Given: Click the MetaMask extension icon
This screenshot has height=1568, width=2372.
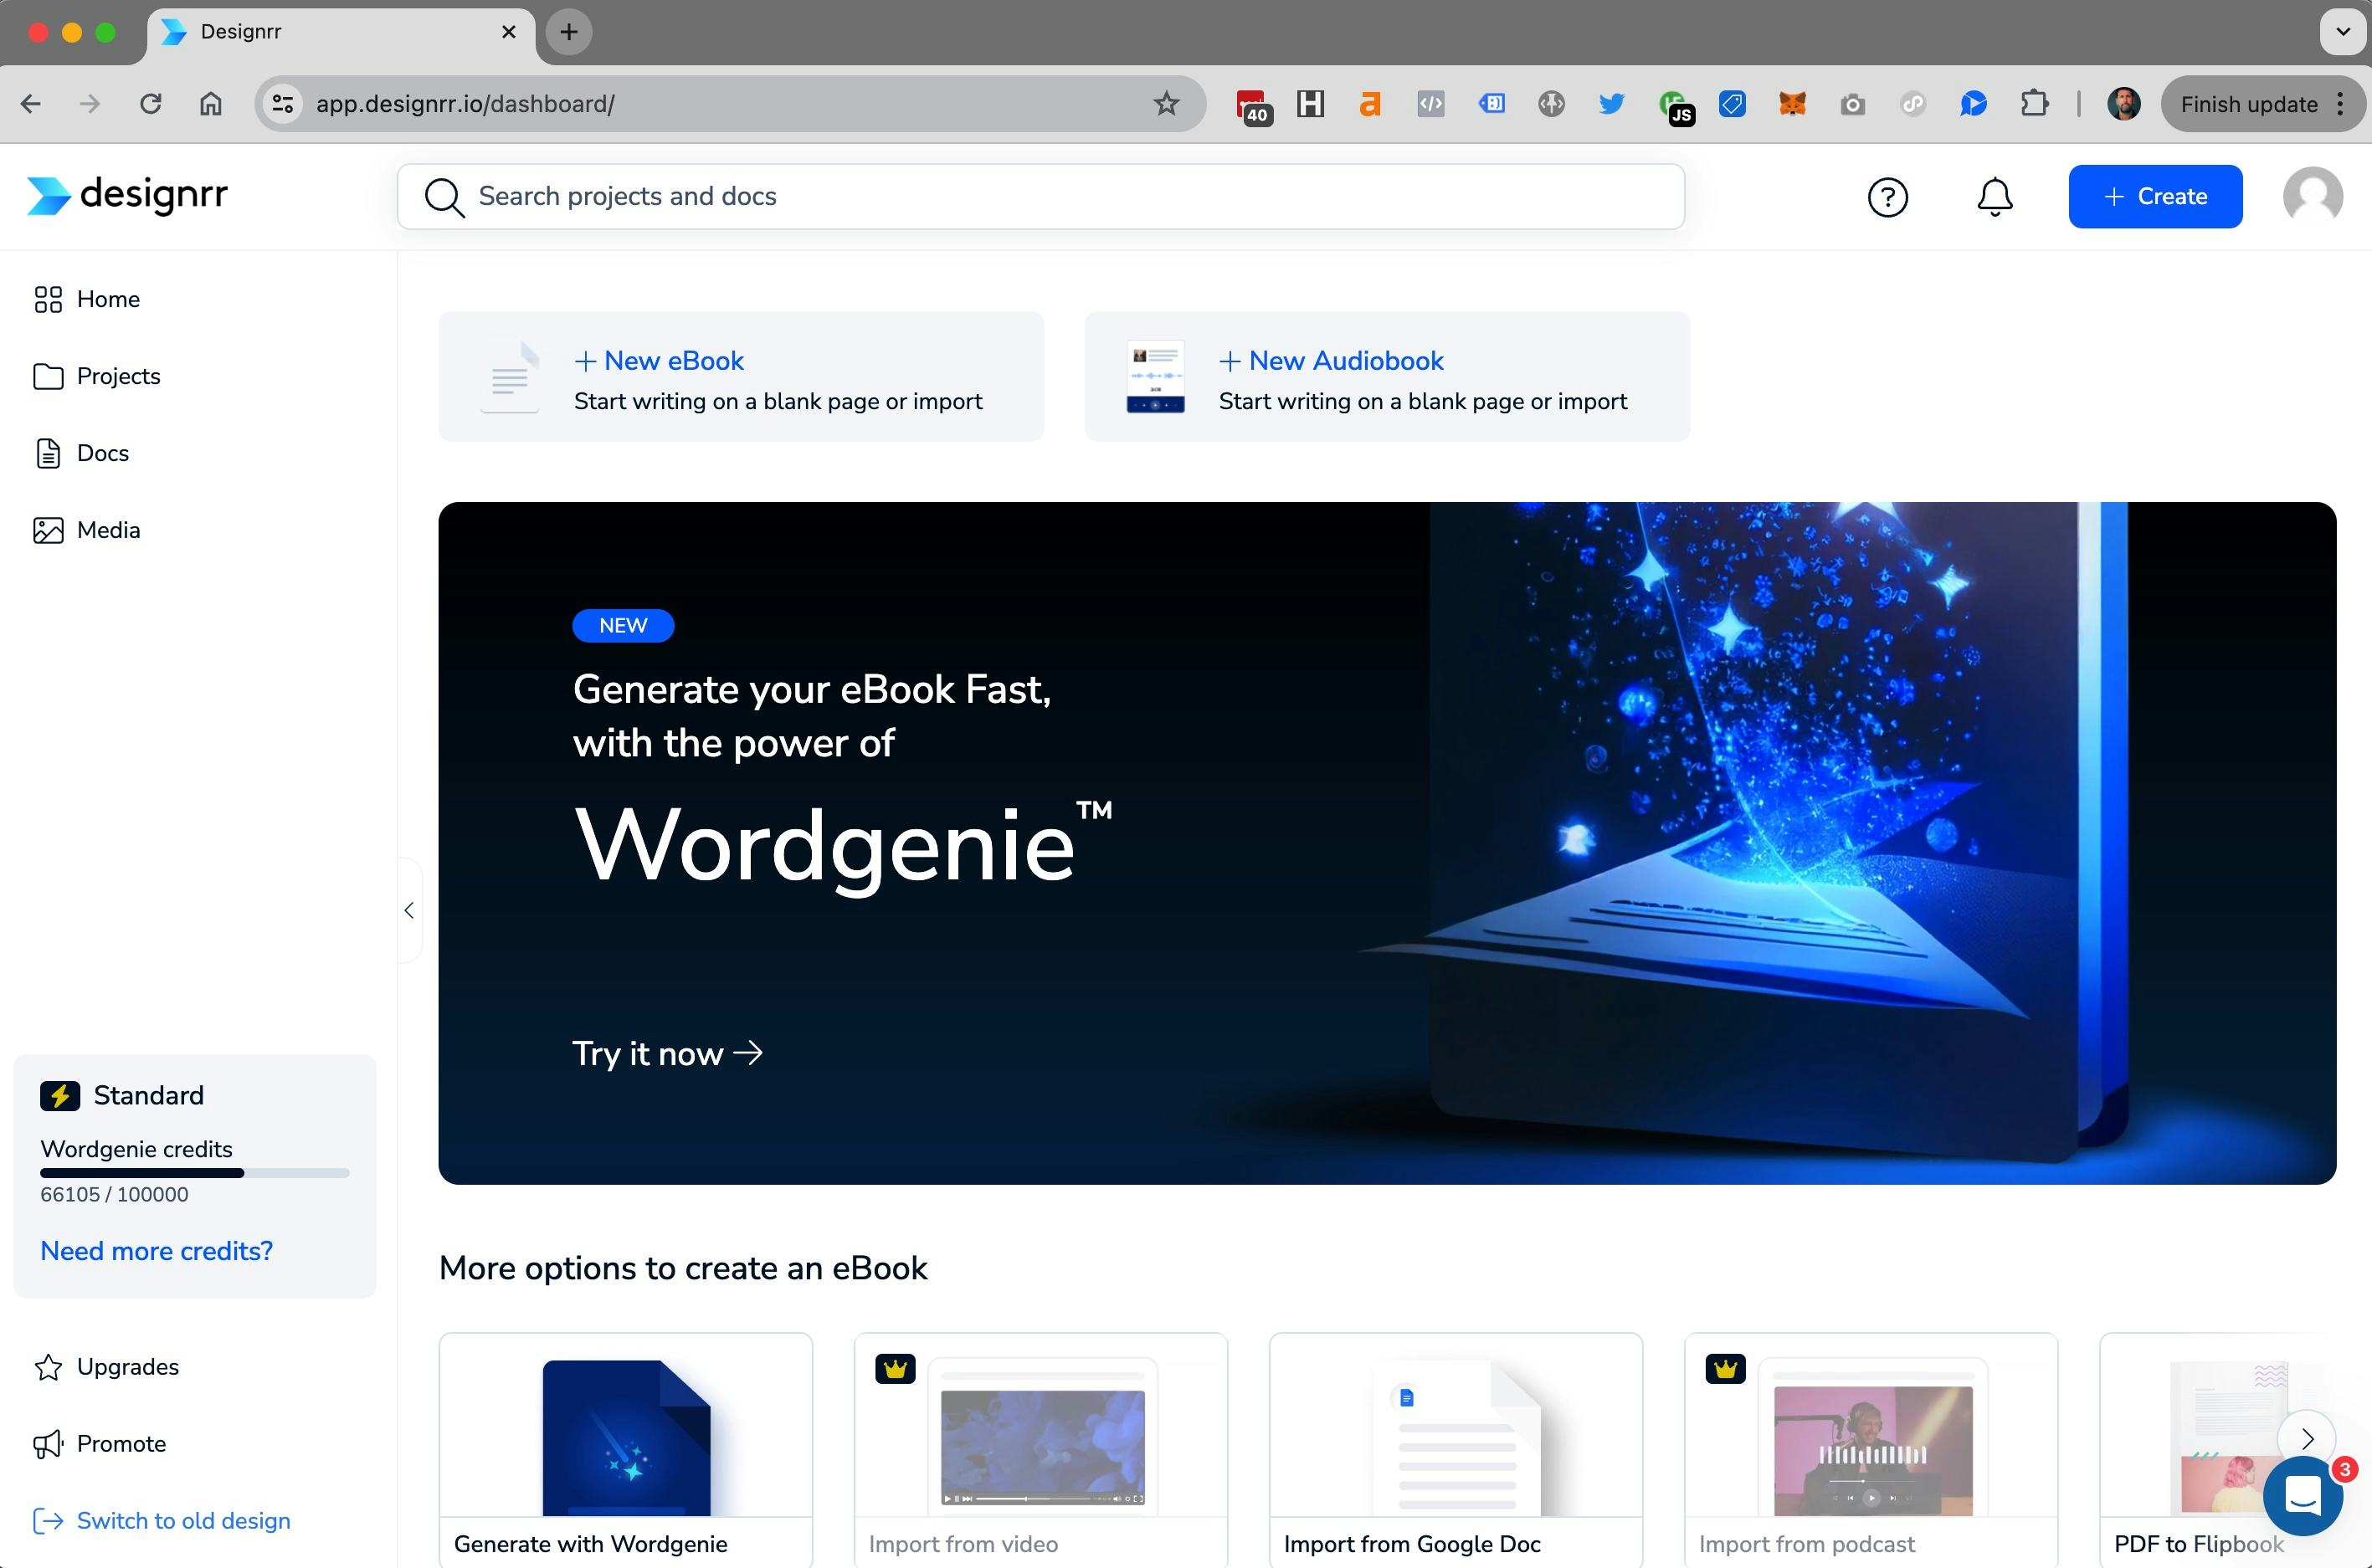Looking at the screenshot, I should click(1792, 103).
